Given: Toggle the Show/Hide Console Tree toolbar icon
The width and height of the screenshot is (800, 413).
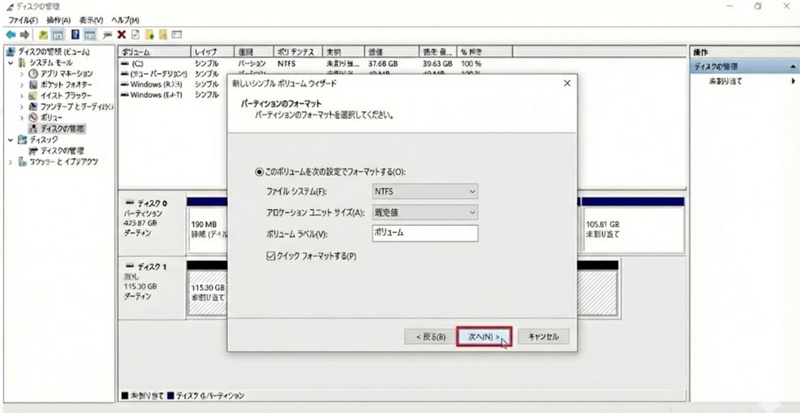Looking at the screenshot, I should [58, 35].
